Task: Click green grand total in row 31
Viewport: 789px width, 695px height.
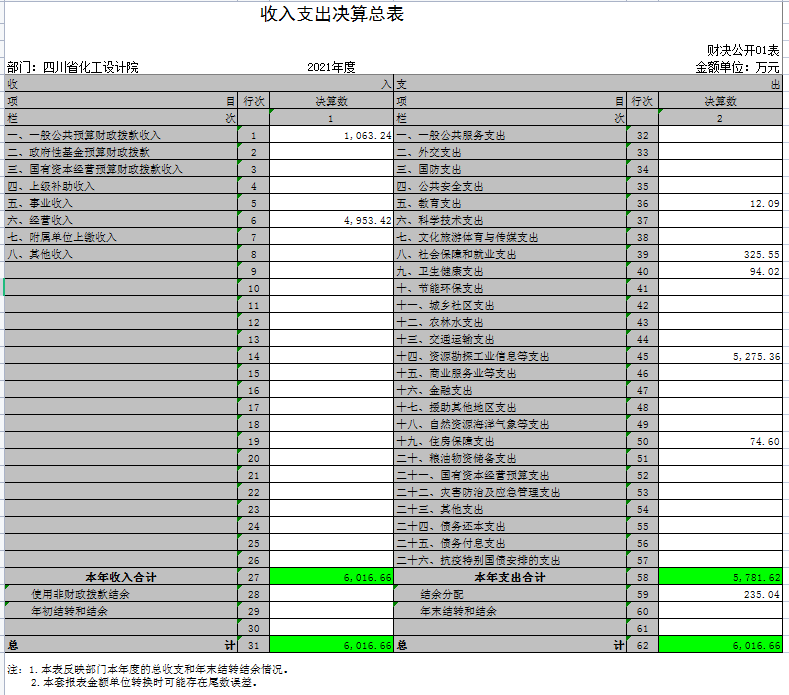Action: tap(332, 645)
